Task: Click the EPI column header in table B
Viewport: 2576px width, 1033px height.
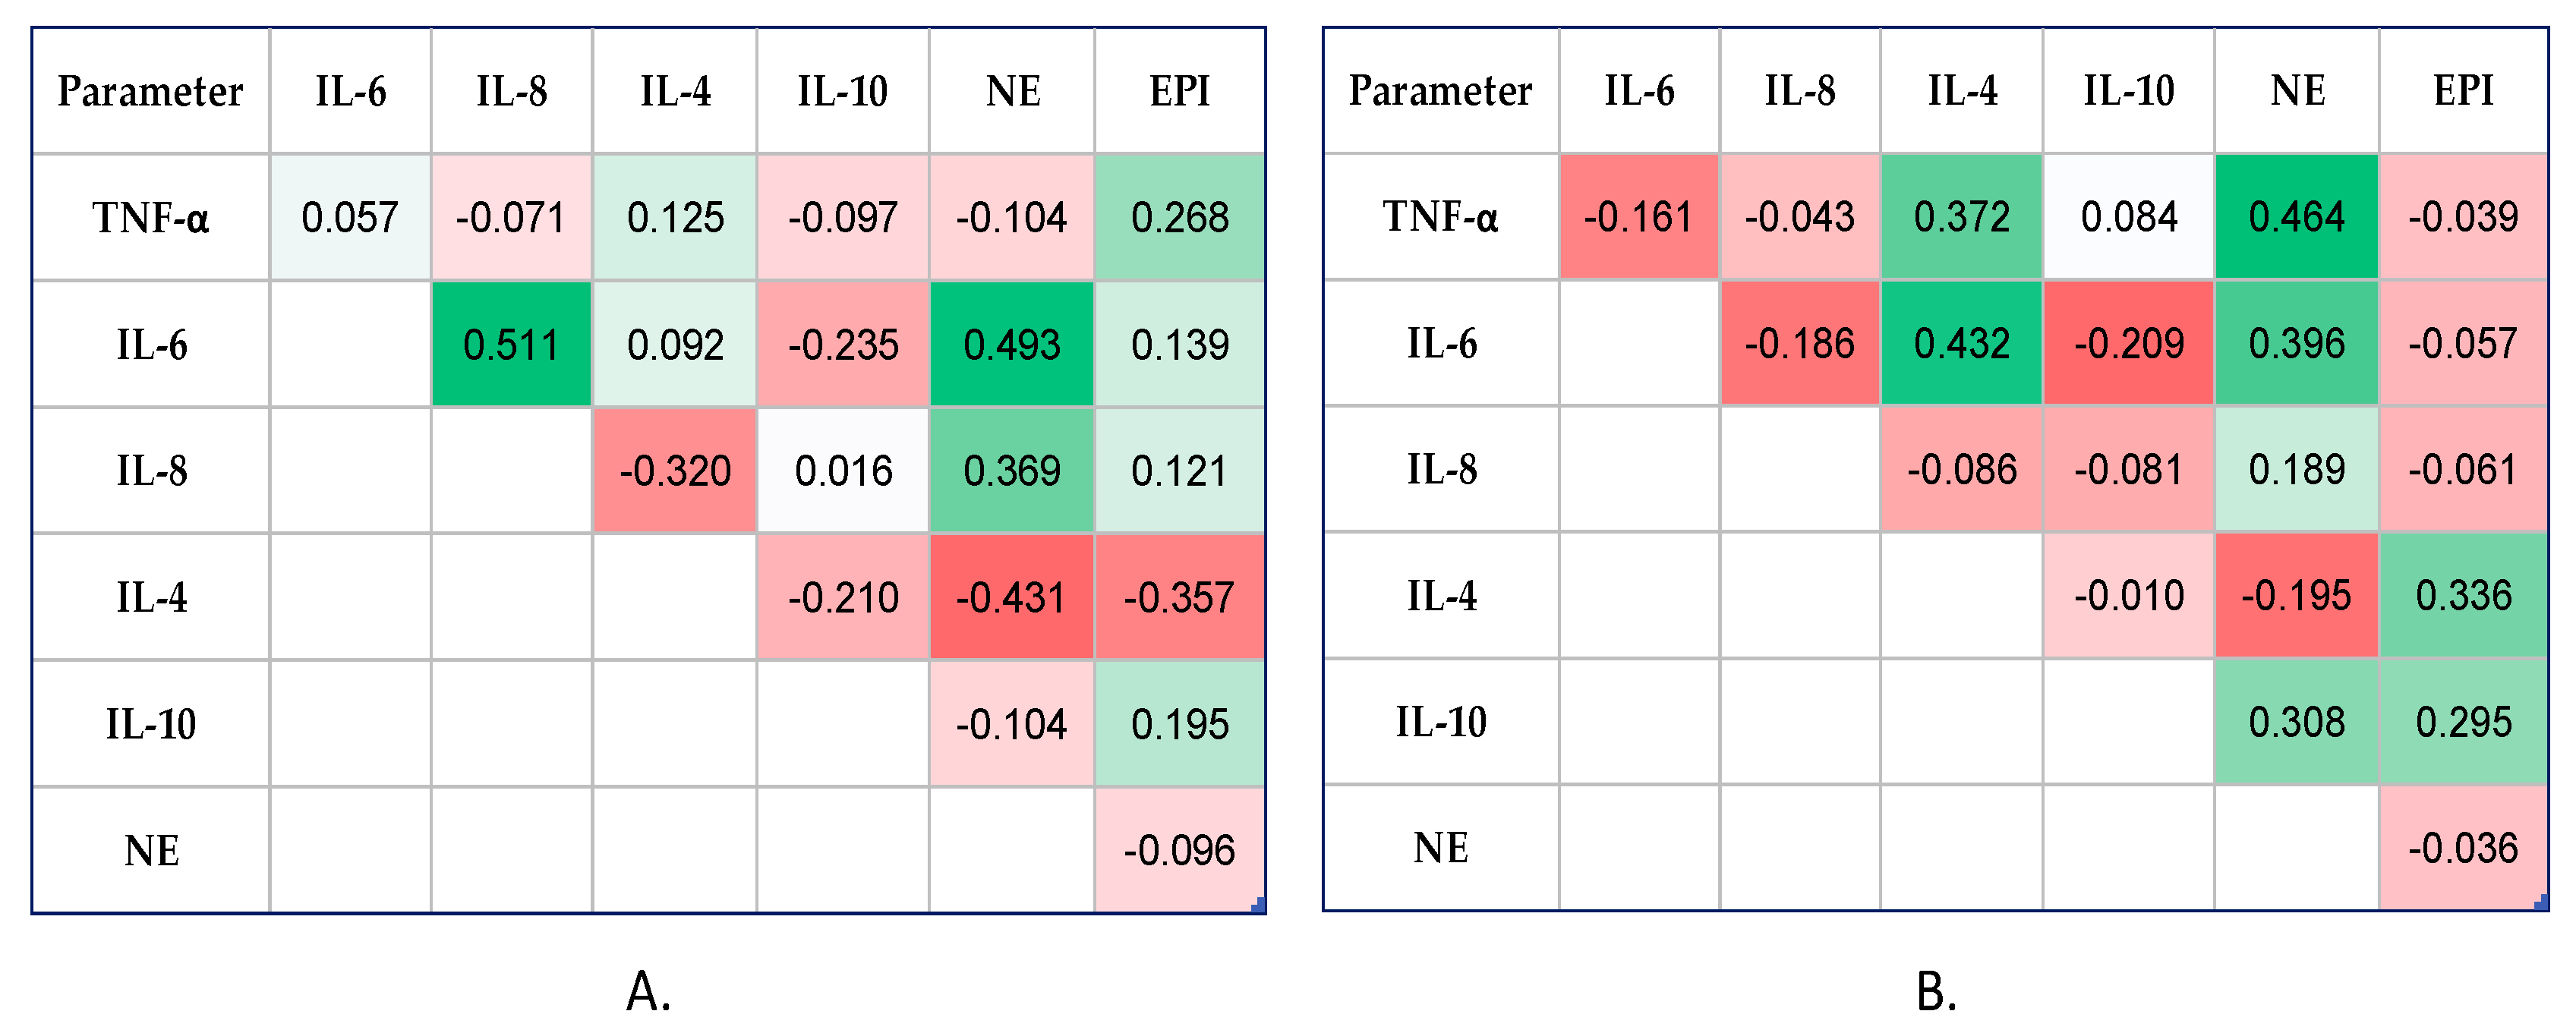Action: tap(2463, 91)
